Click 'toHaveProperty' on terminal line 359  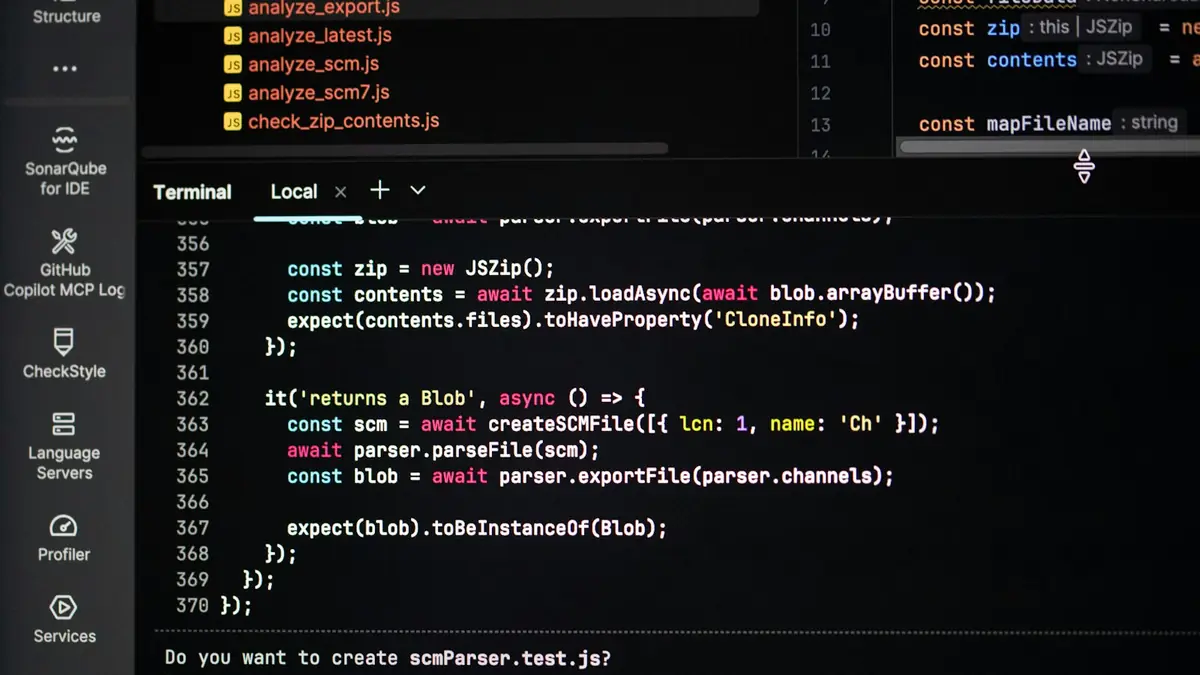[x=621, y=321]
